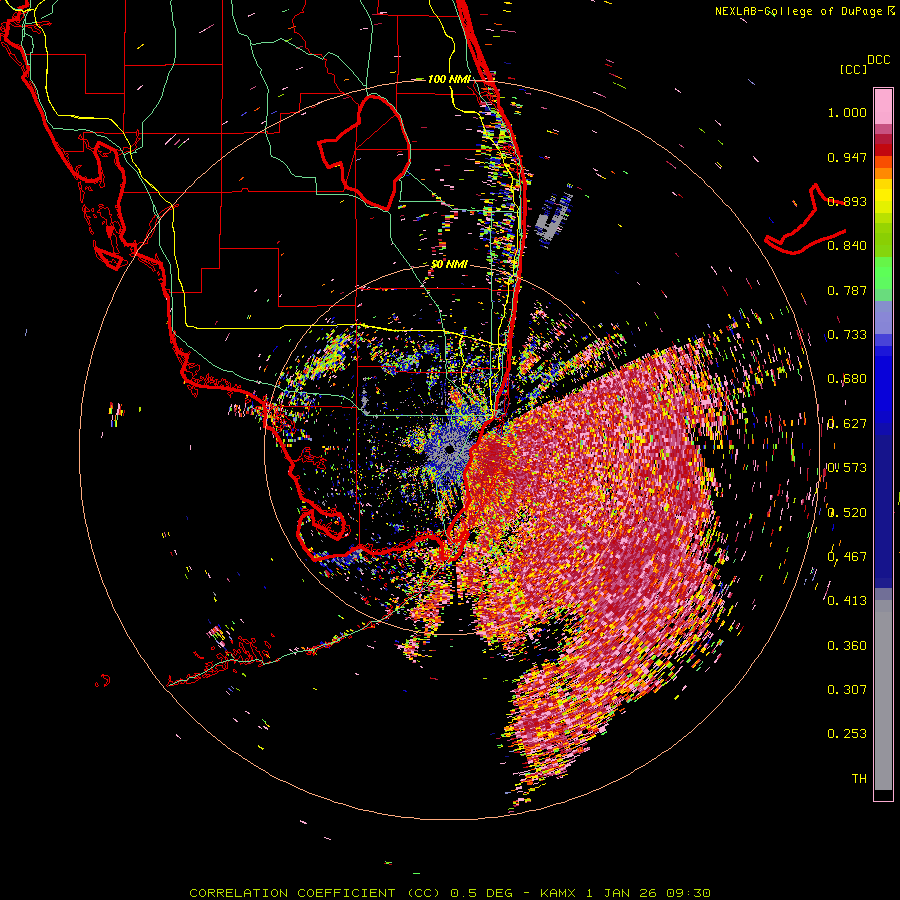Select the 0.733 color scale value
The width and height of the screenshot is (900, 900).
[x=847, y=335]
